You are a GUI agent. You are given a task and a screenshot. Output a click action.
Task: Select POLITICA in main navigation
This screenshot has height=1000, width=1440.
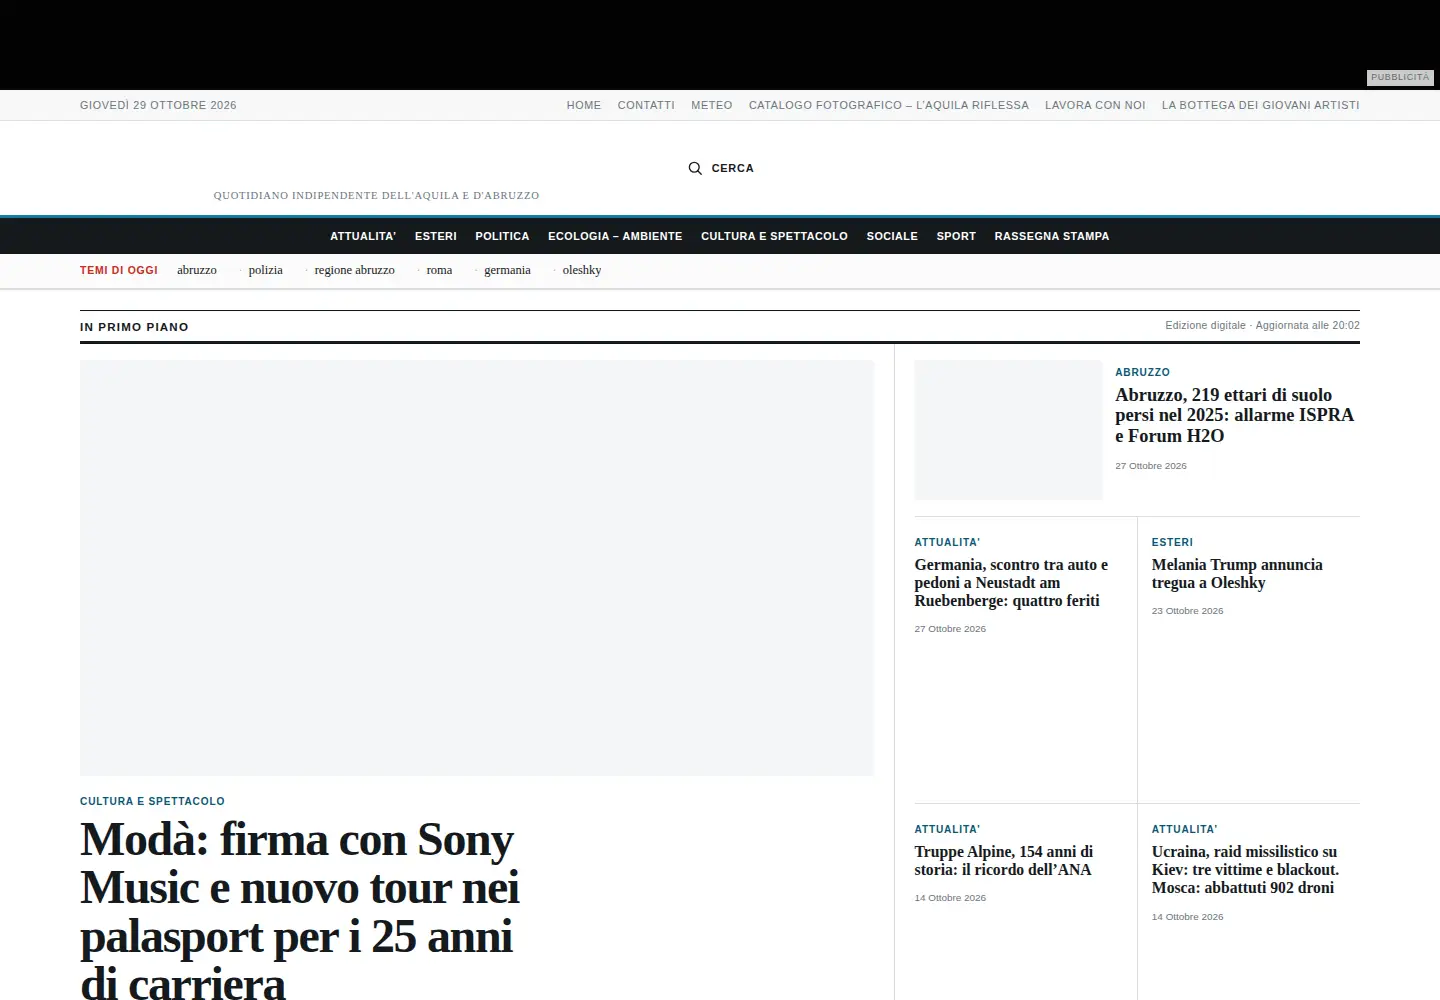(502, 236)
